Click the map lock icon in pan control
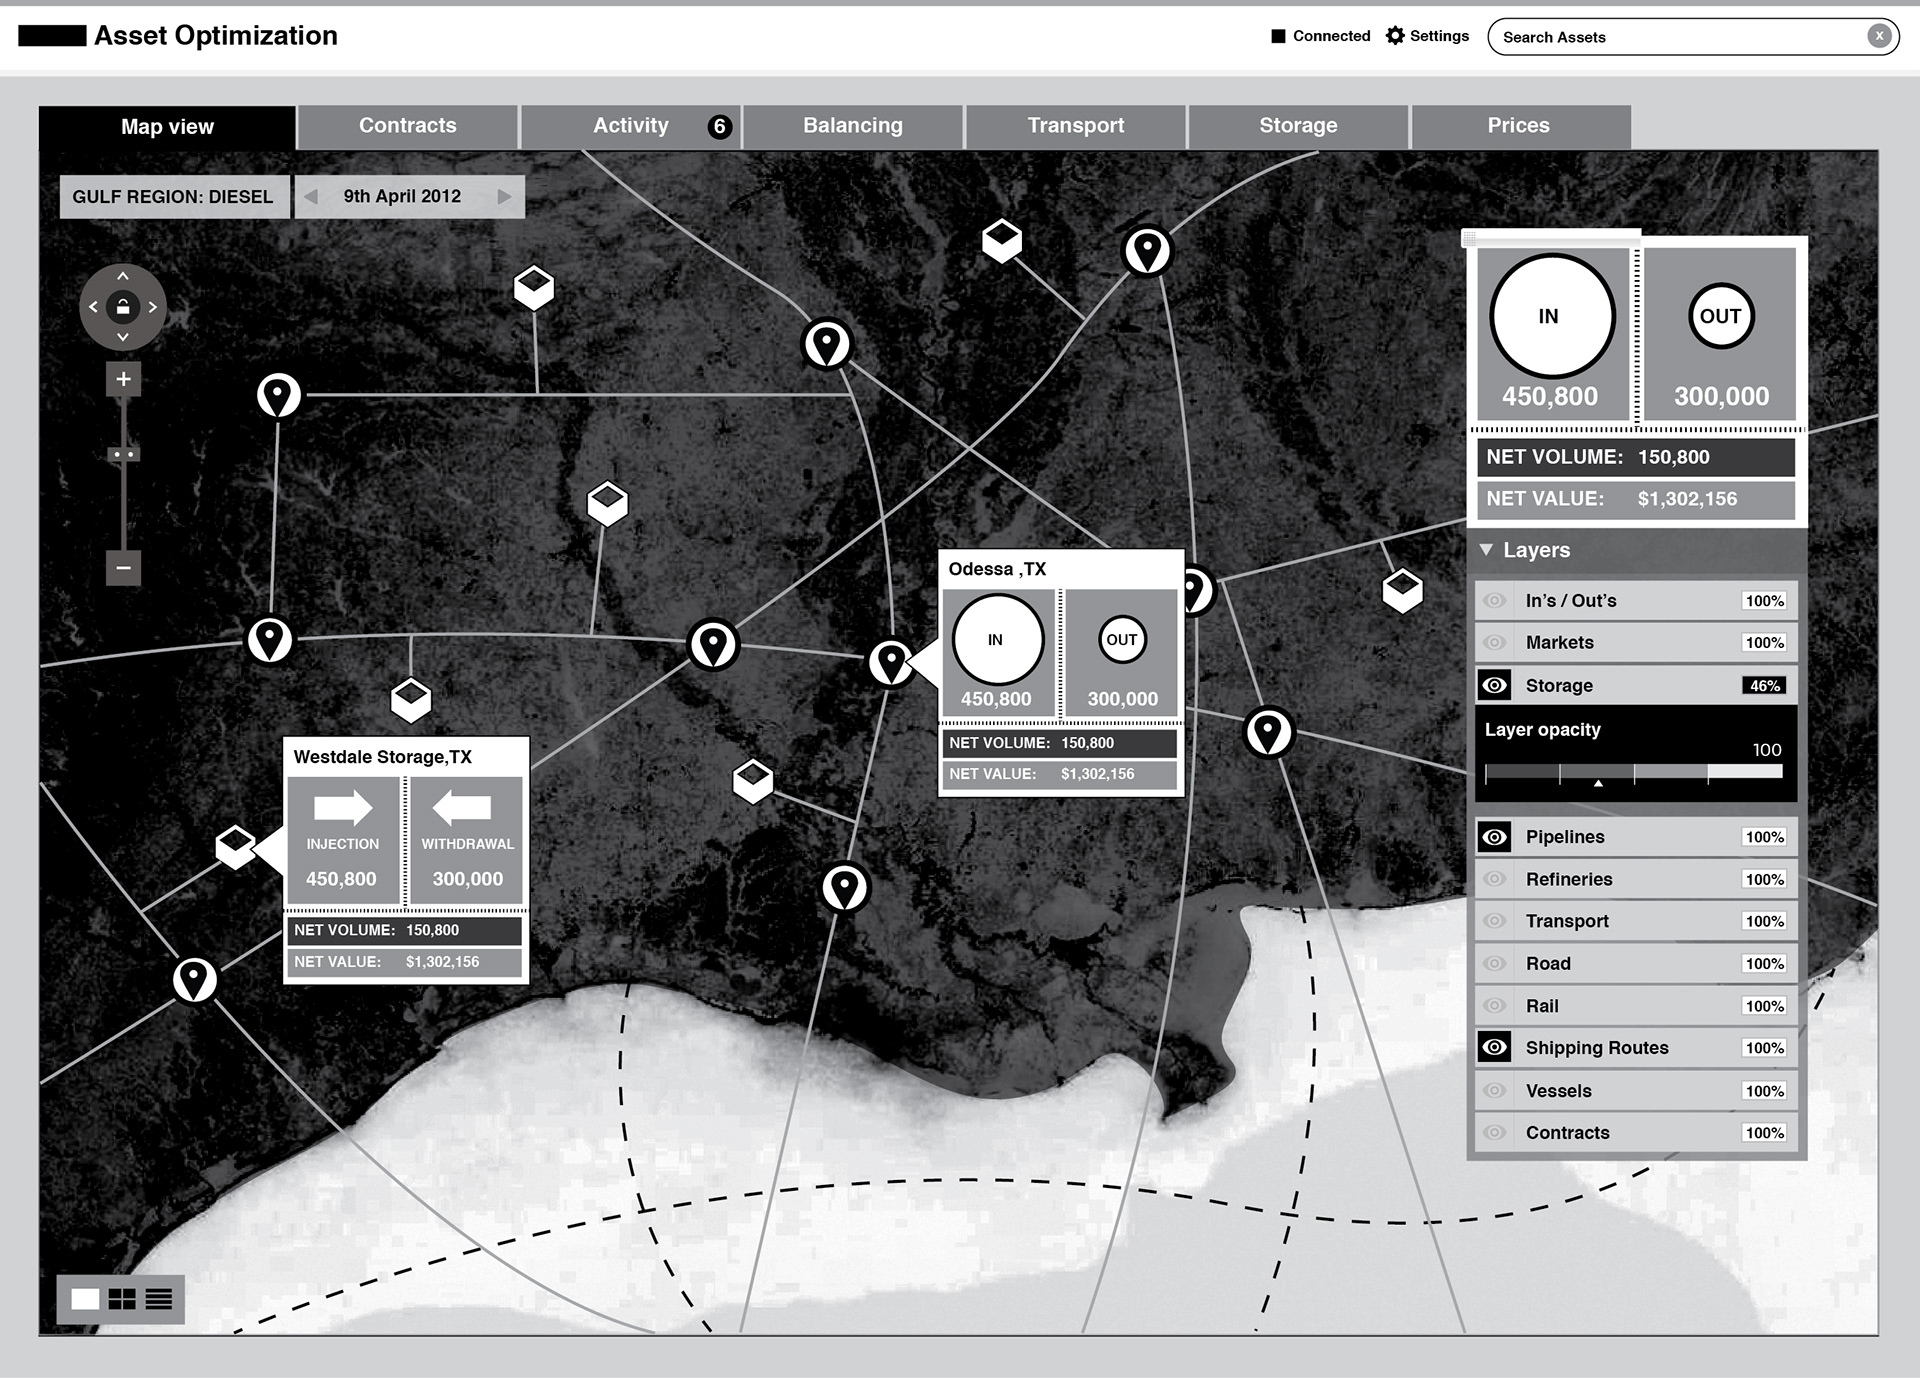1920x1378 pixels. point(123,307)
